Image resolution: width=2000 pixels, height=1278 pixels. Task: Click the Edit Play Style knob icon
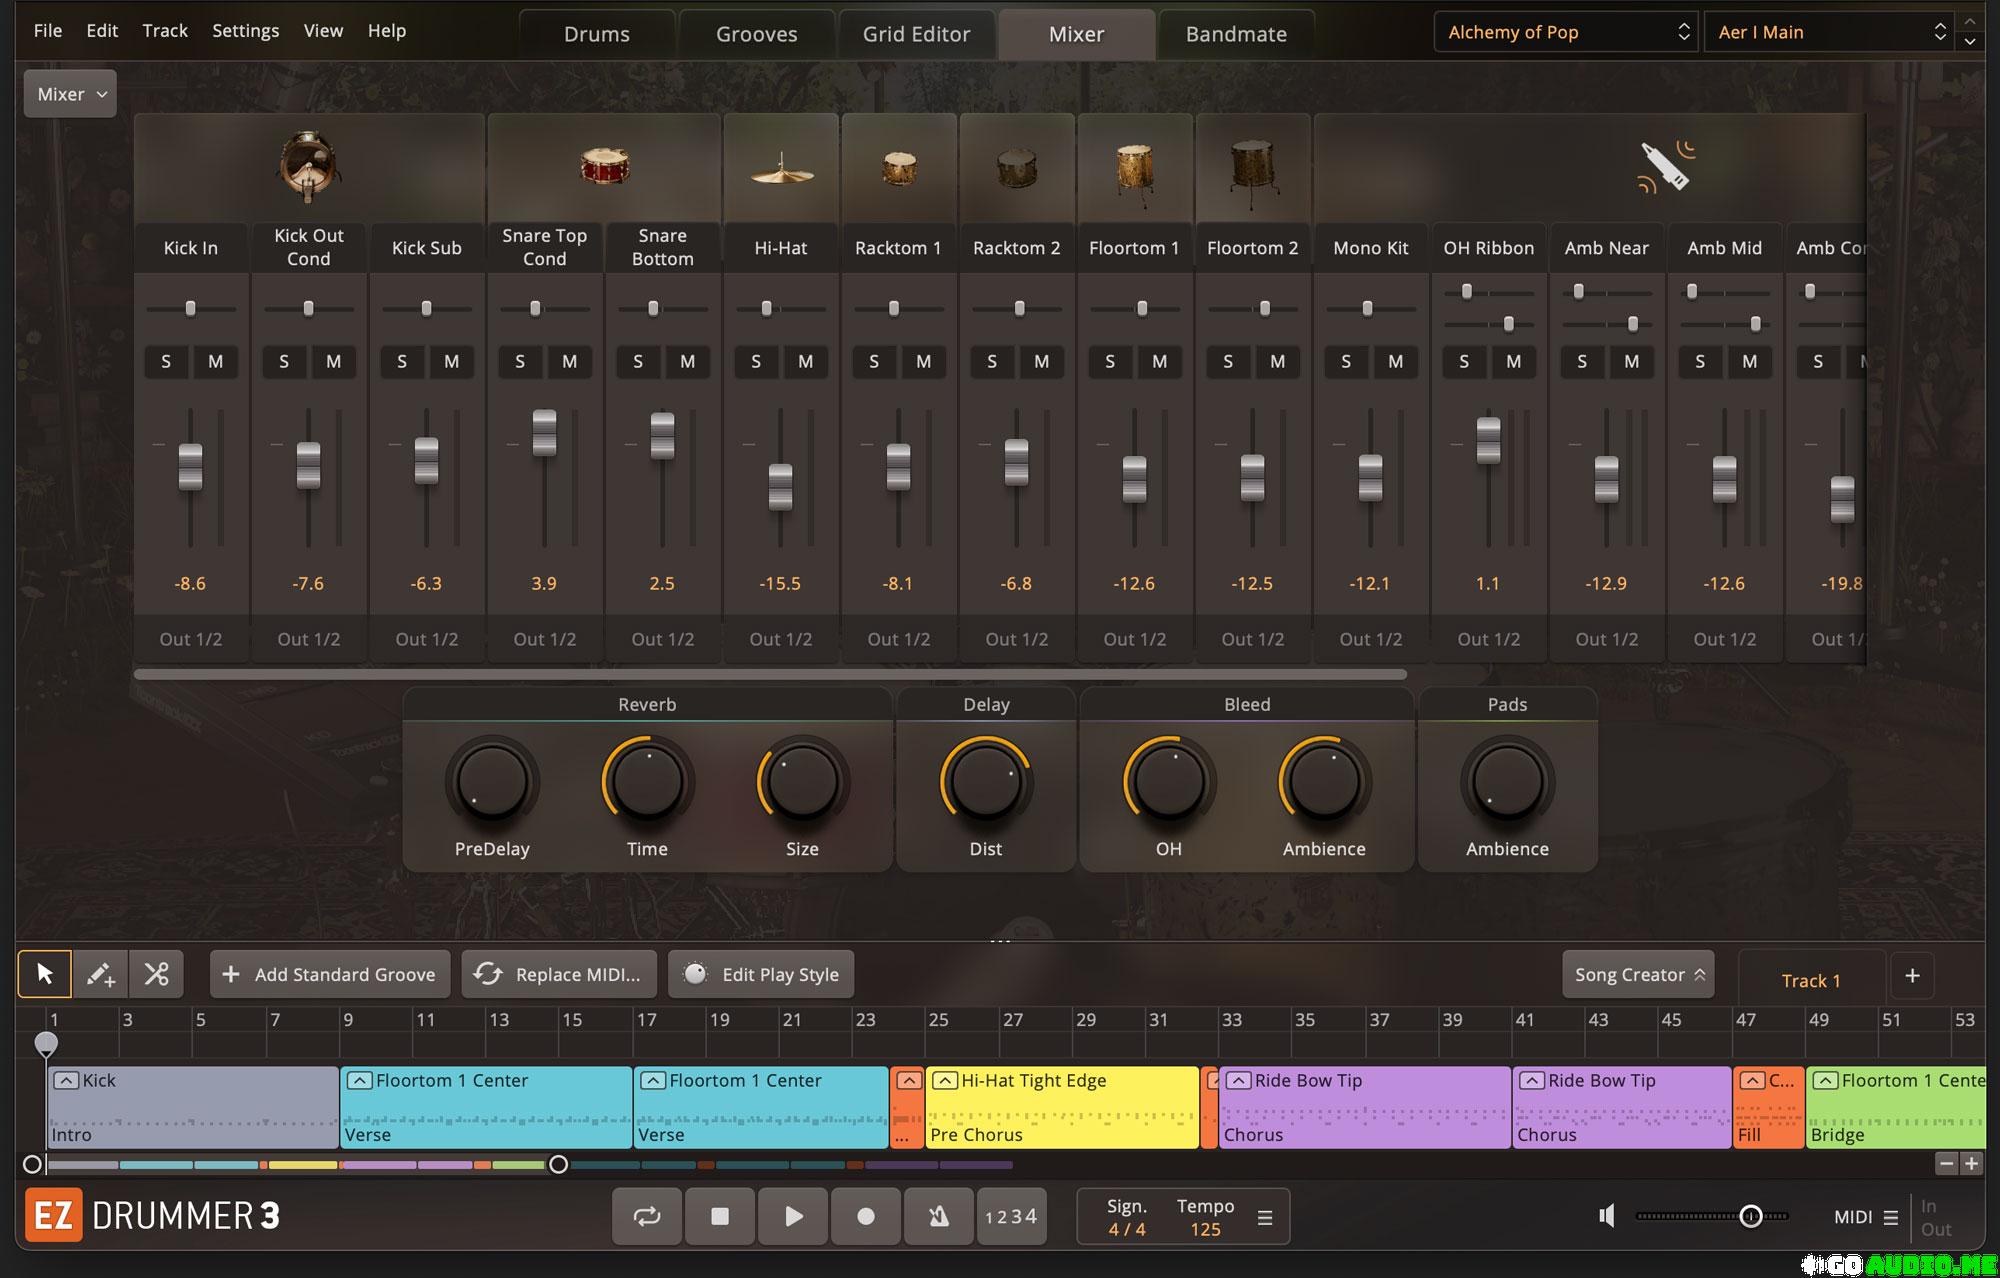pyautogui.click(x=695, y=974)
